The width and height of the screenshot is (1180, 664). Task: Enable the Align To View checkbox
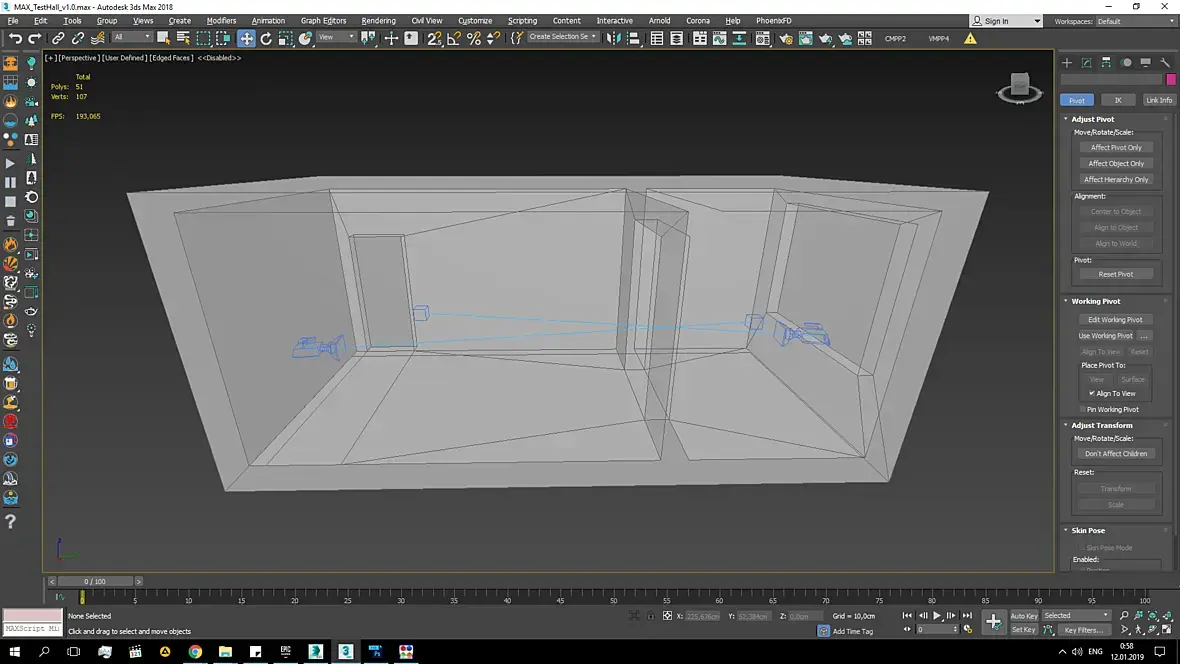1092,393
